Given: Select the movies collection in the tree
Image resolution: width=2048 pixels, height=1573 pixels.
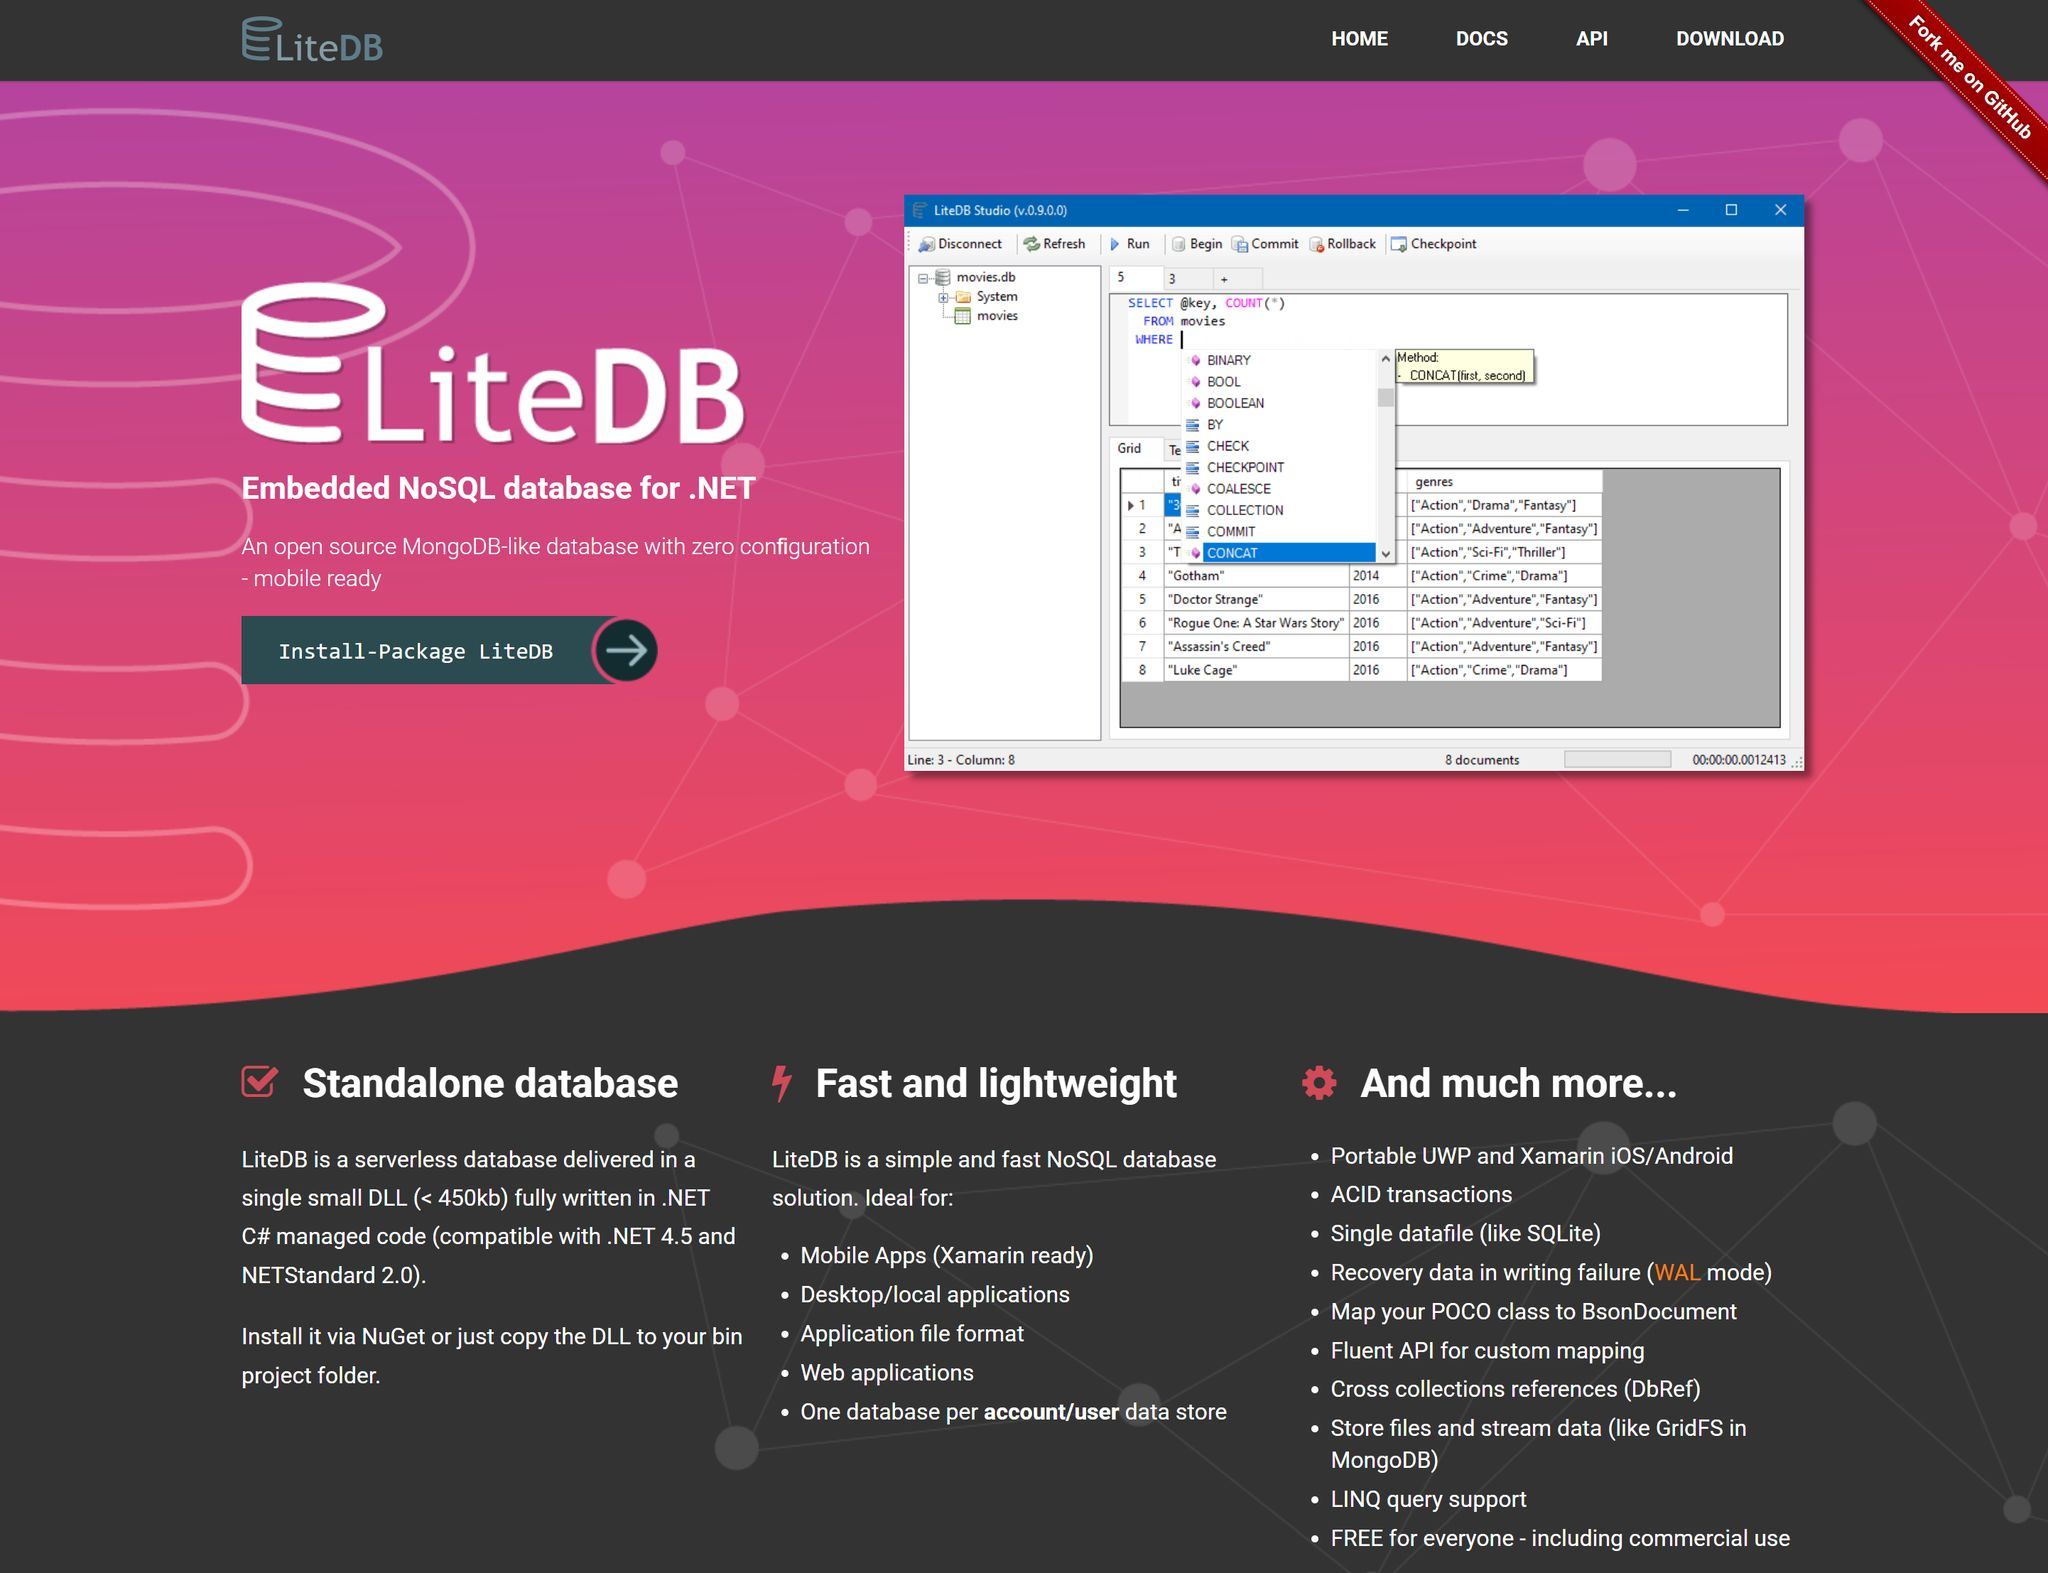Looking at the screenshot, I should click(996, 316).
